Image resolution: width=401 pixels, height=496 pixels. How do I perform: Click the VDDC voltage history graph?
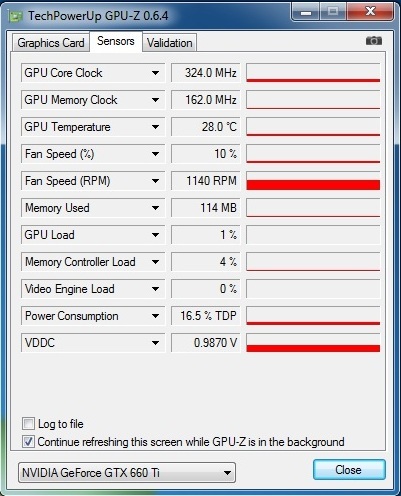coord(313,343)
